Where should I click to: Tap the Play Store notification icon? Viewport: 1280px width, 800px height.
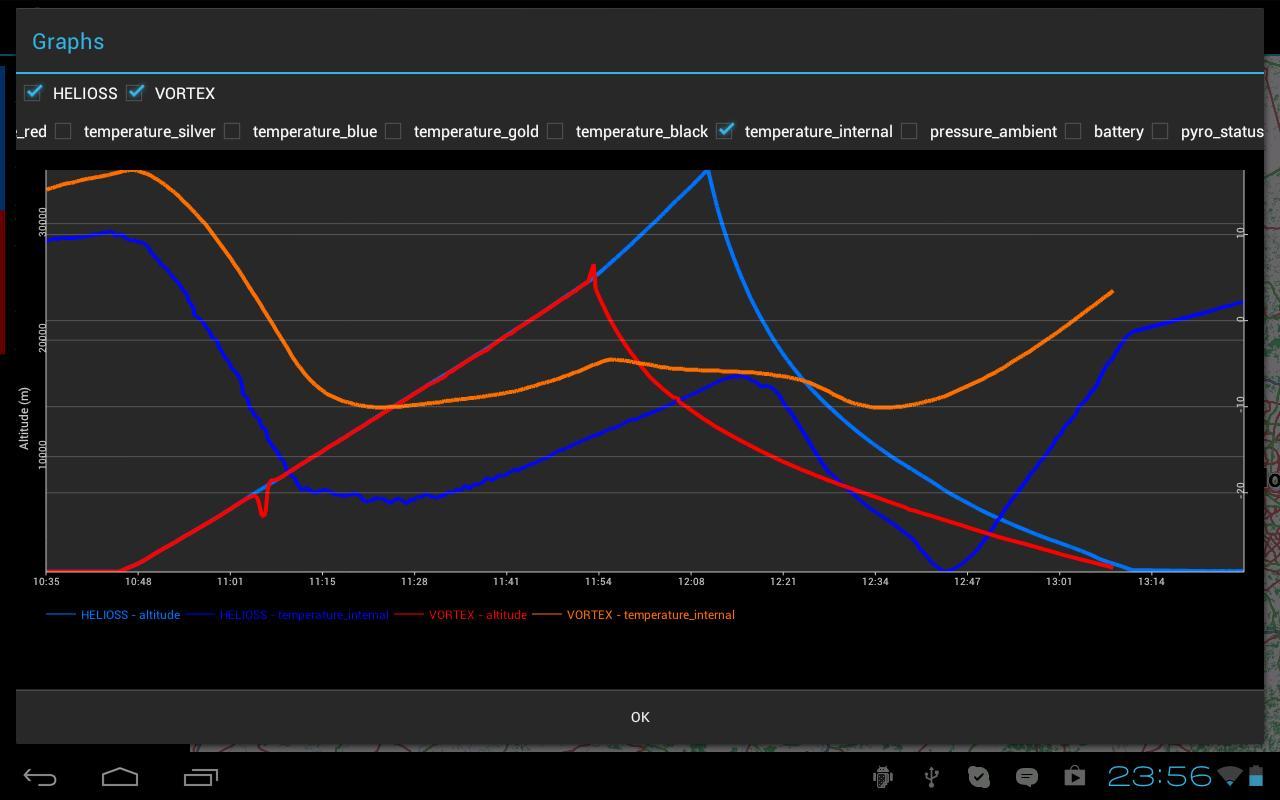pyautogui.click(x=1074, y=777)
